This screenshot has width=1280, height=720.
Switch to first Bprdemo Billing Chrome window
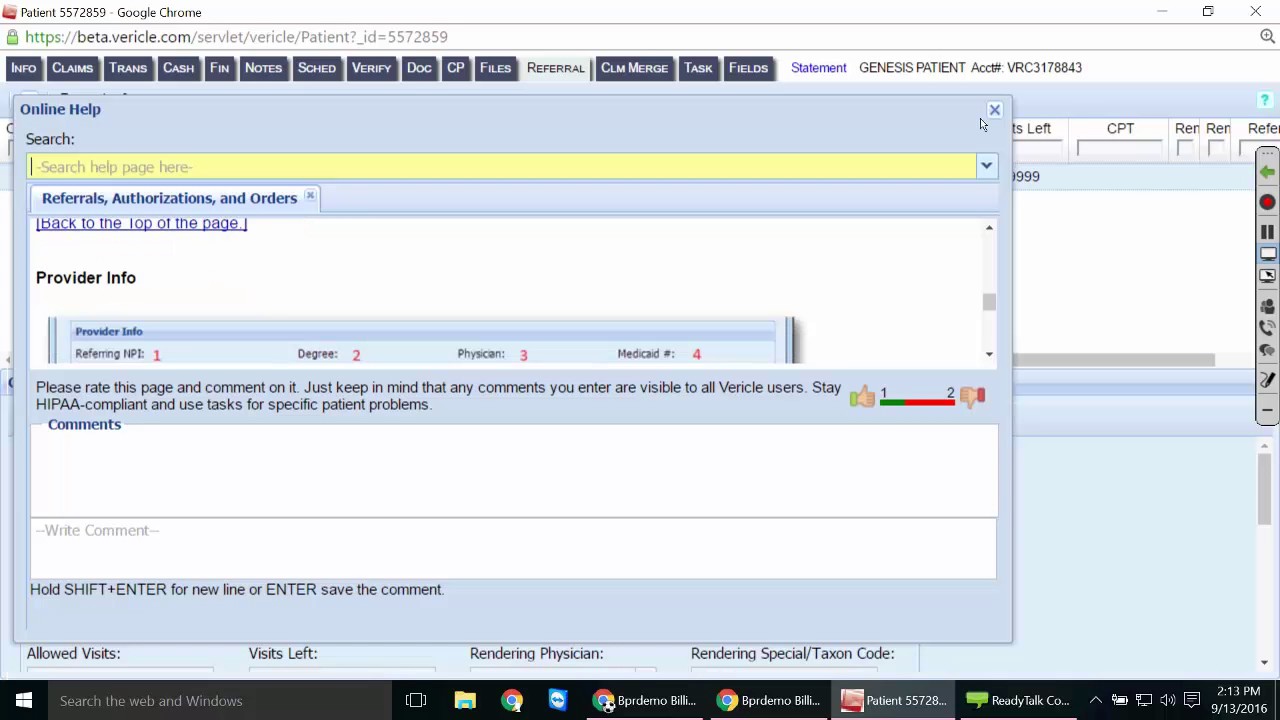click(x=645, y=701)
